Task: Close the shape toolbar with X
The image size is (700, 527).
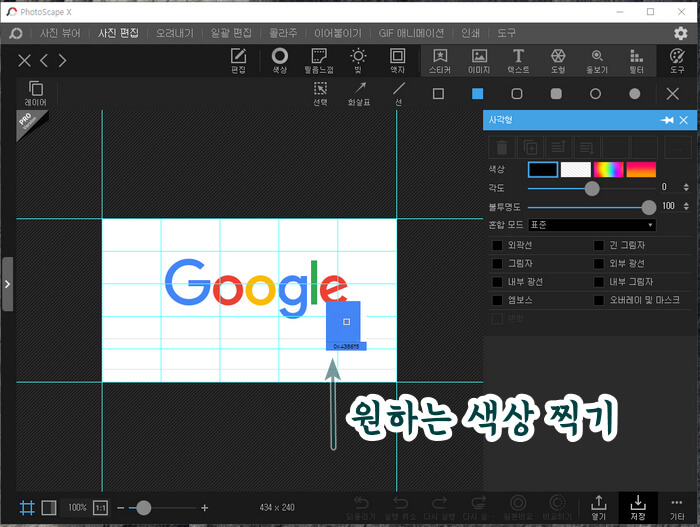Action: pos(672,94)
